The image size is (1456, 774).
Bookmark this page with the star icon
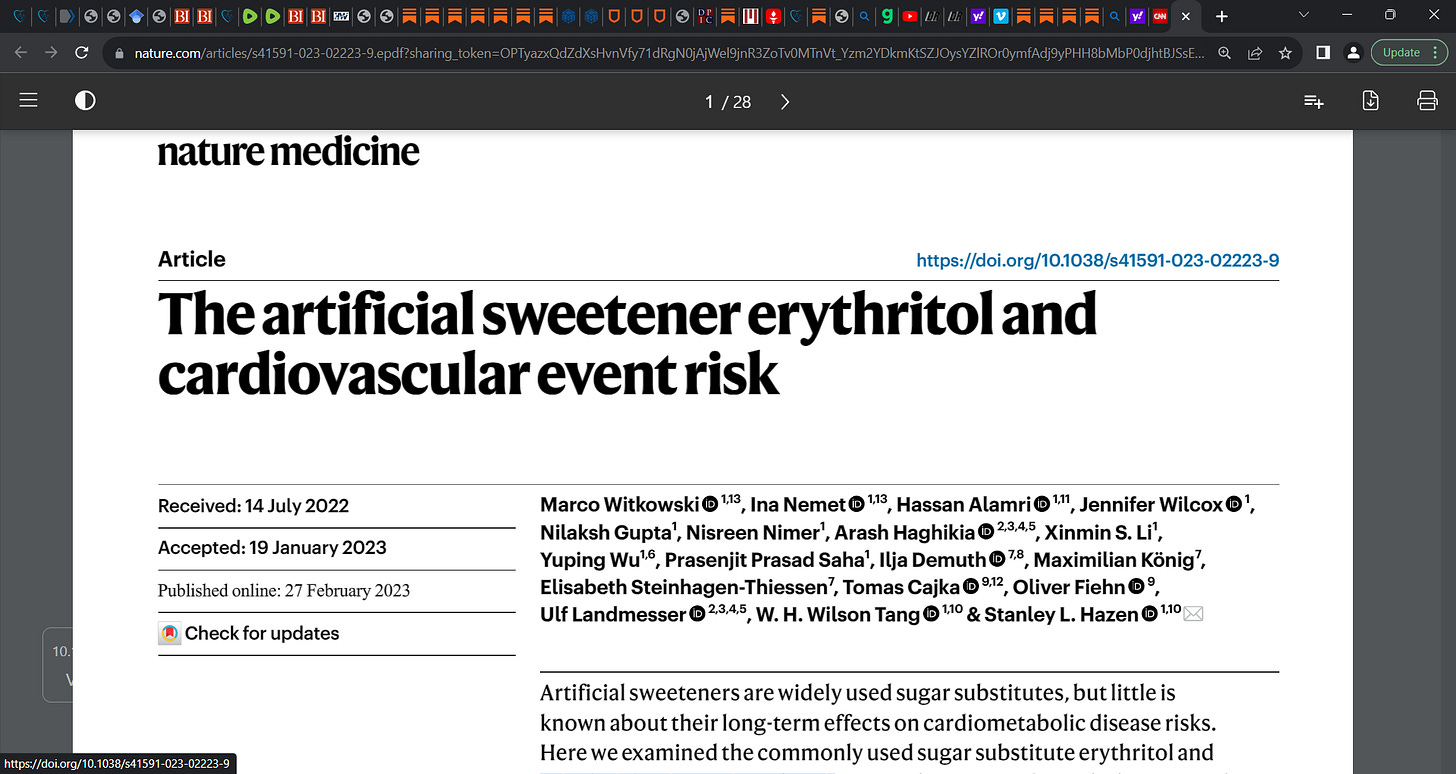[x=1285, y=52]
